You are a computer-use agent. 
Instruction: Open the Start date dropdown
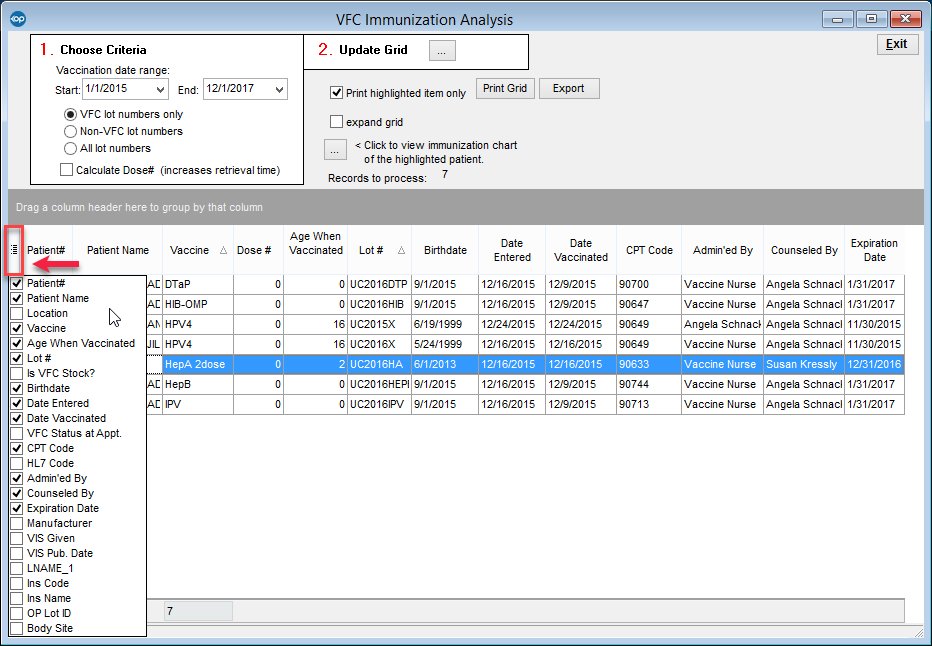[158, 90]
